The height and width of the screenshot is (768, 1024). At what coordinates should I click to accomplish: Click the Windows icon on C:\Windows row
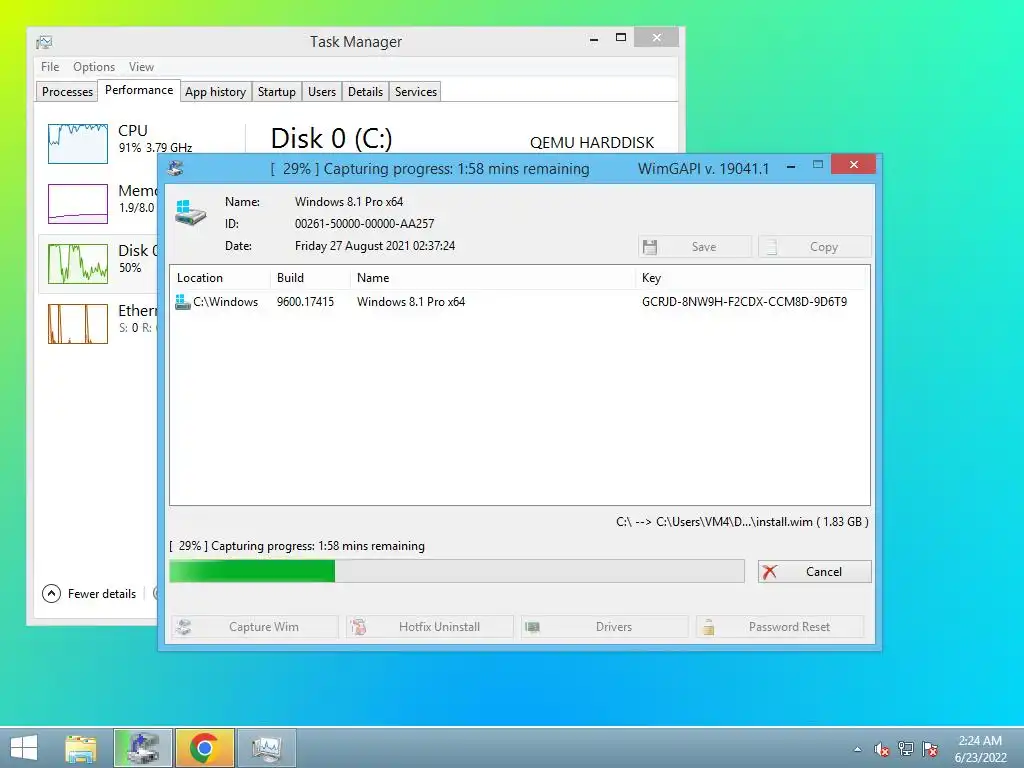click(x=183, y=302)
